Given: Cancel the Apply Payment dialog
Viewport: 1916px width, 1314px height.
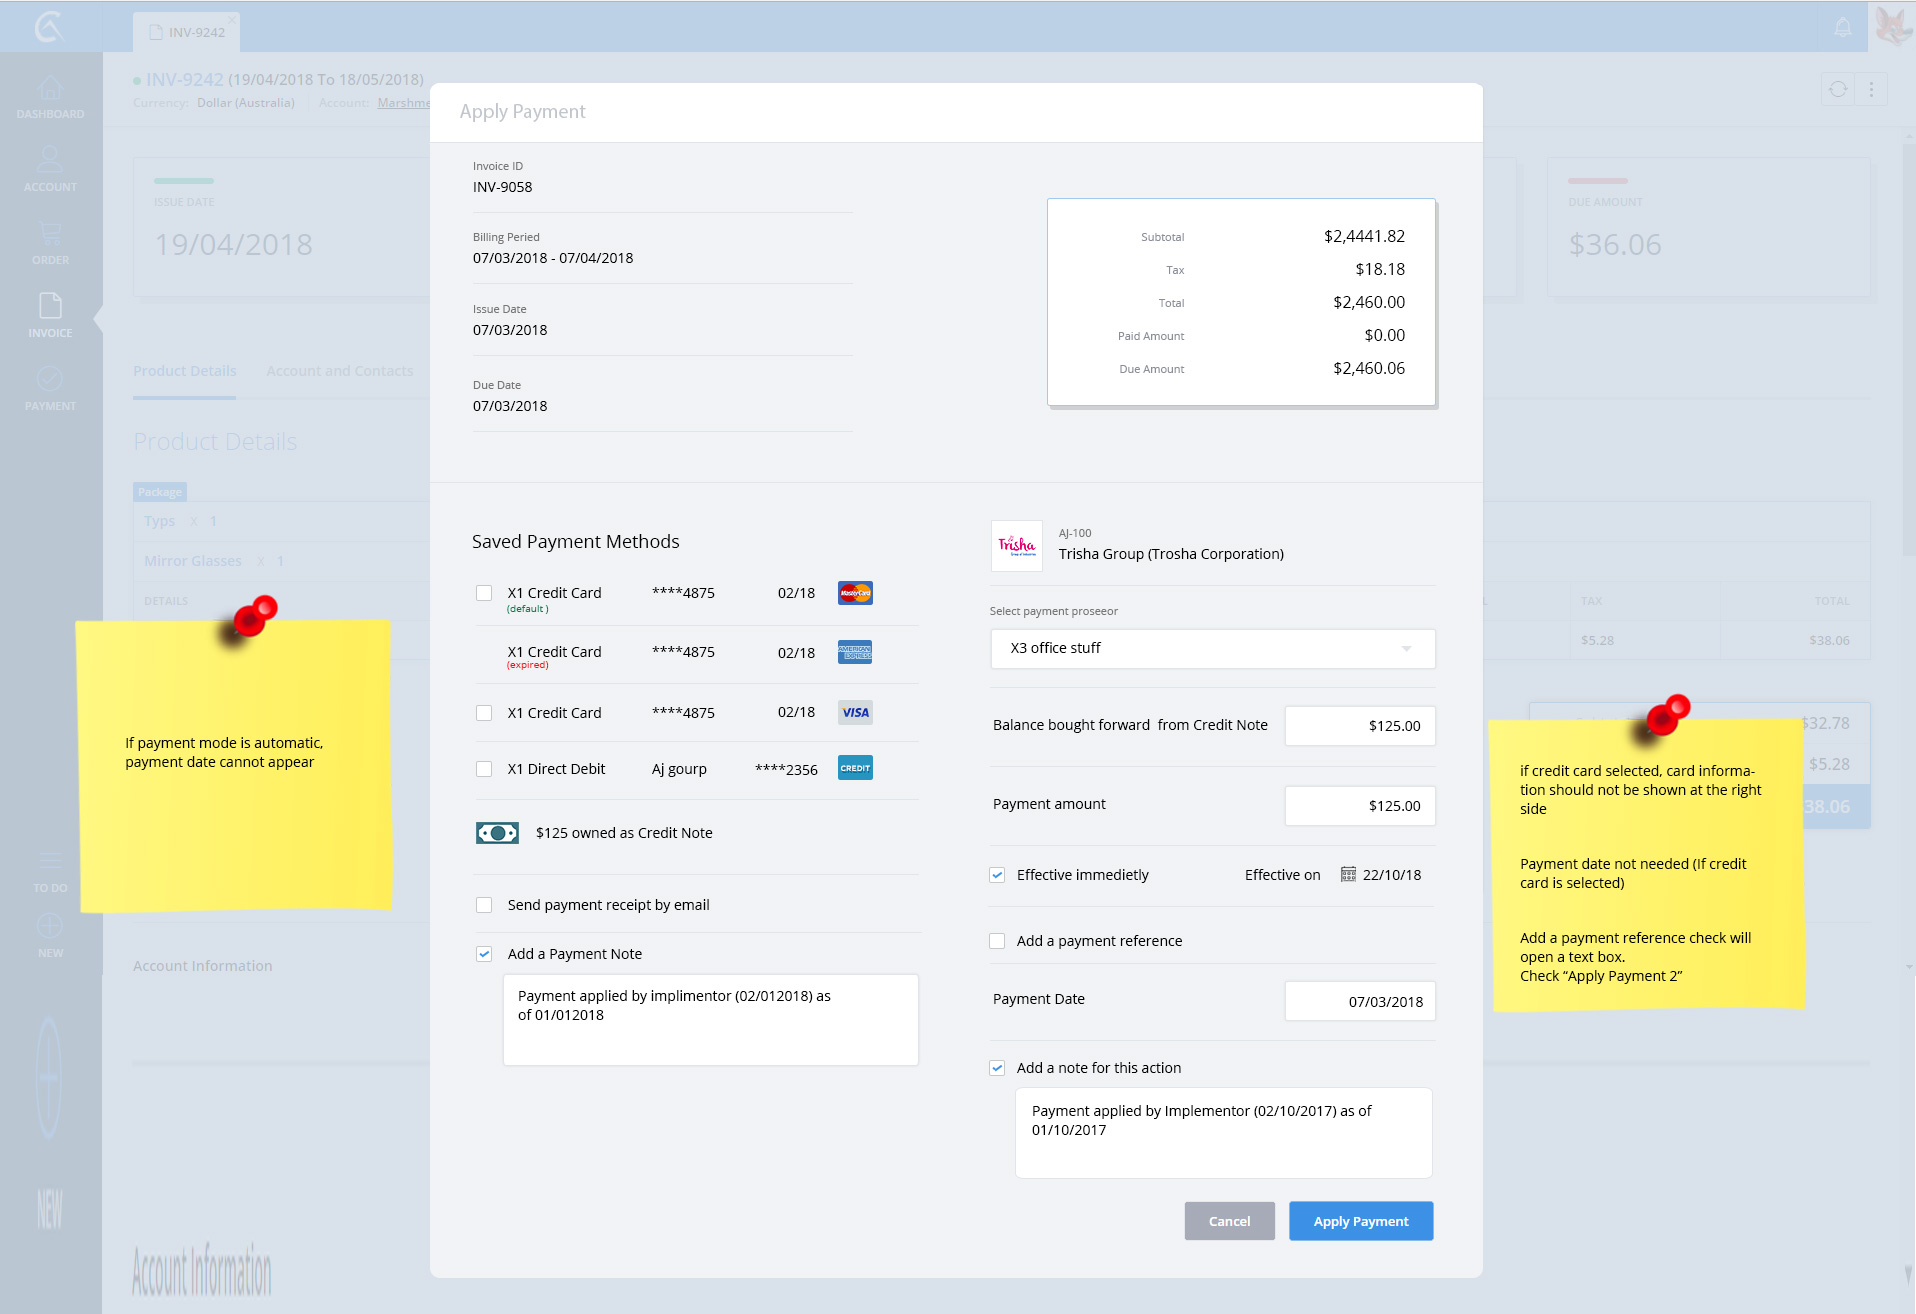Looking at the screenshot, I should tap(1229, 1221).
